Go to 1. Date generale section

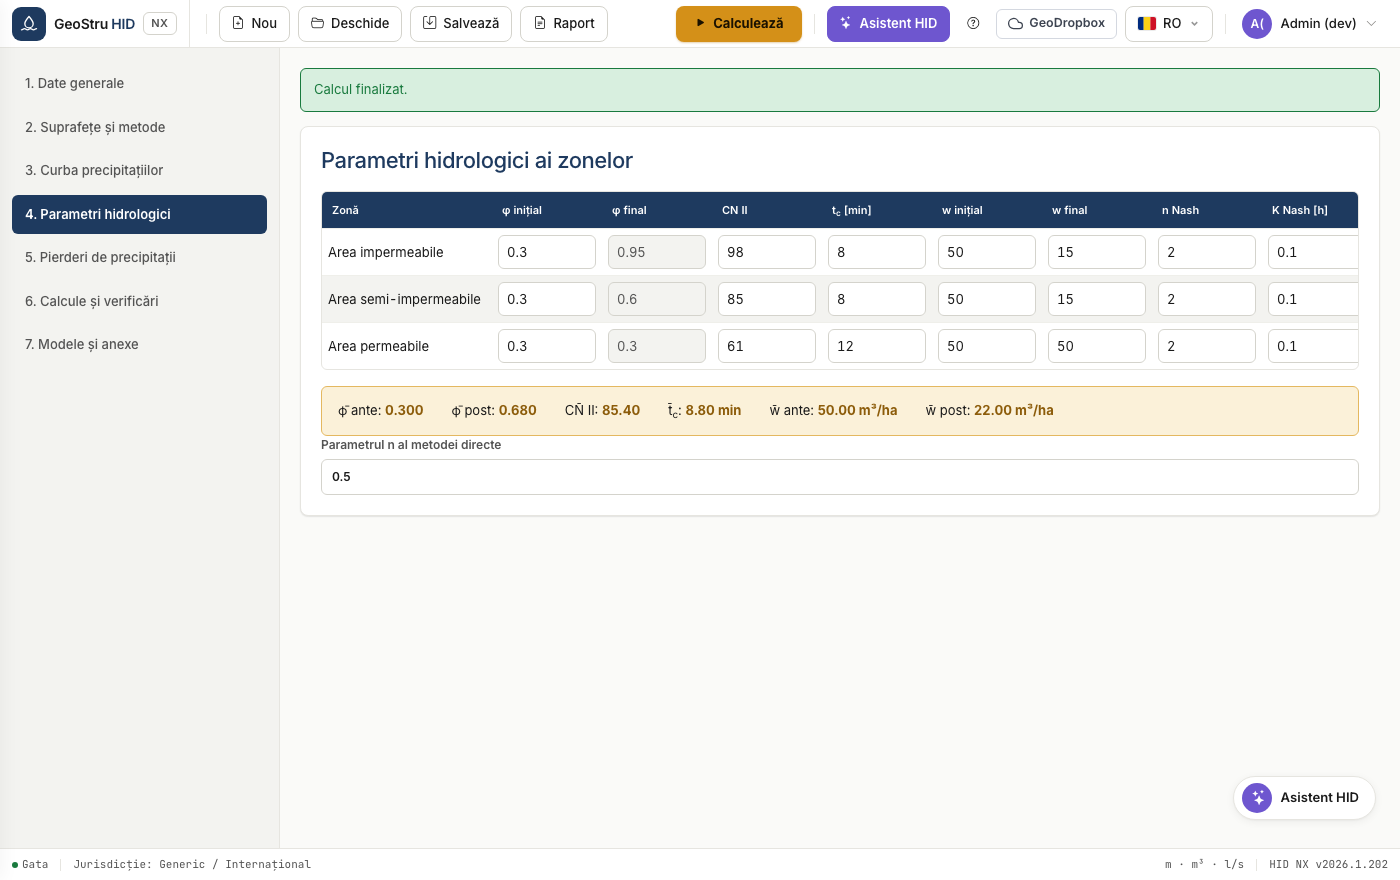(139, 83)
